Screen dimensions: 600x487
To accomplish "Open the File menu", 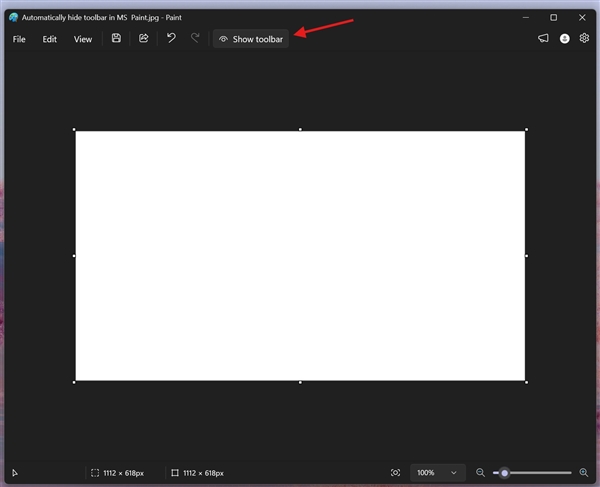I will pyautogui.click(x=19, y=39).
